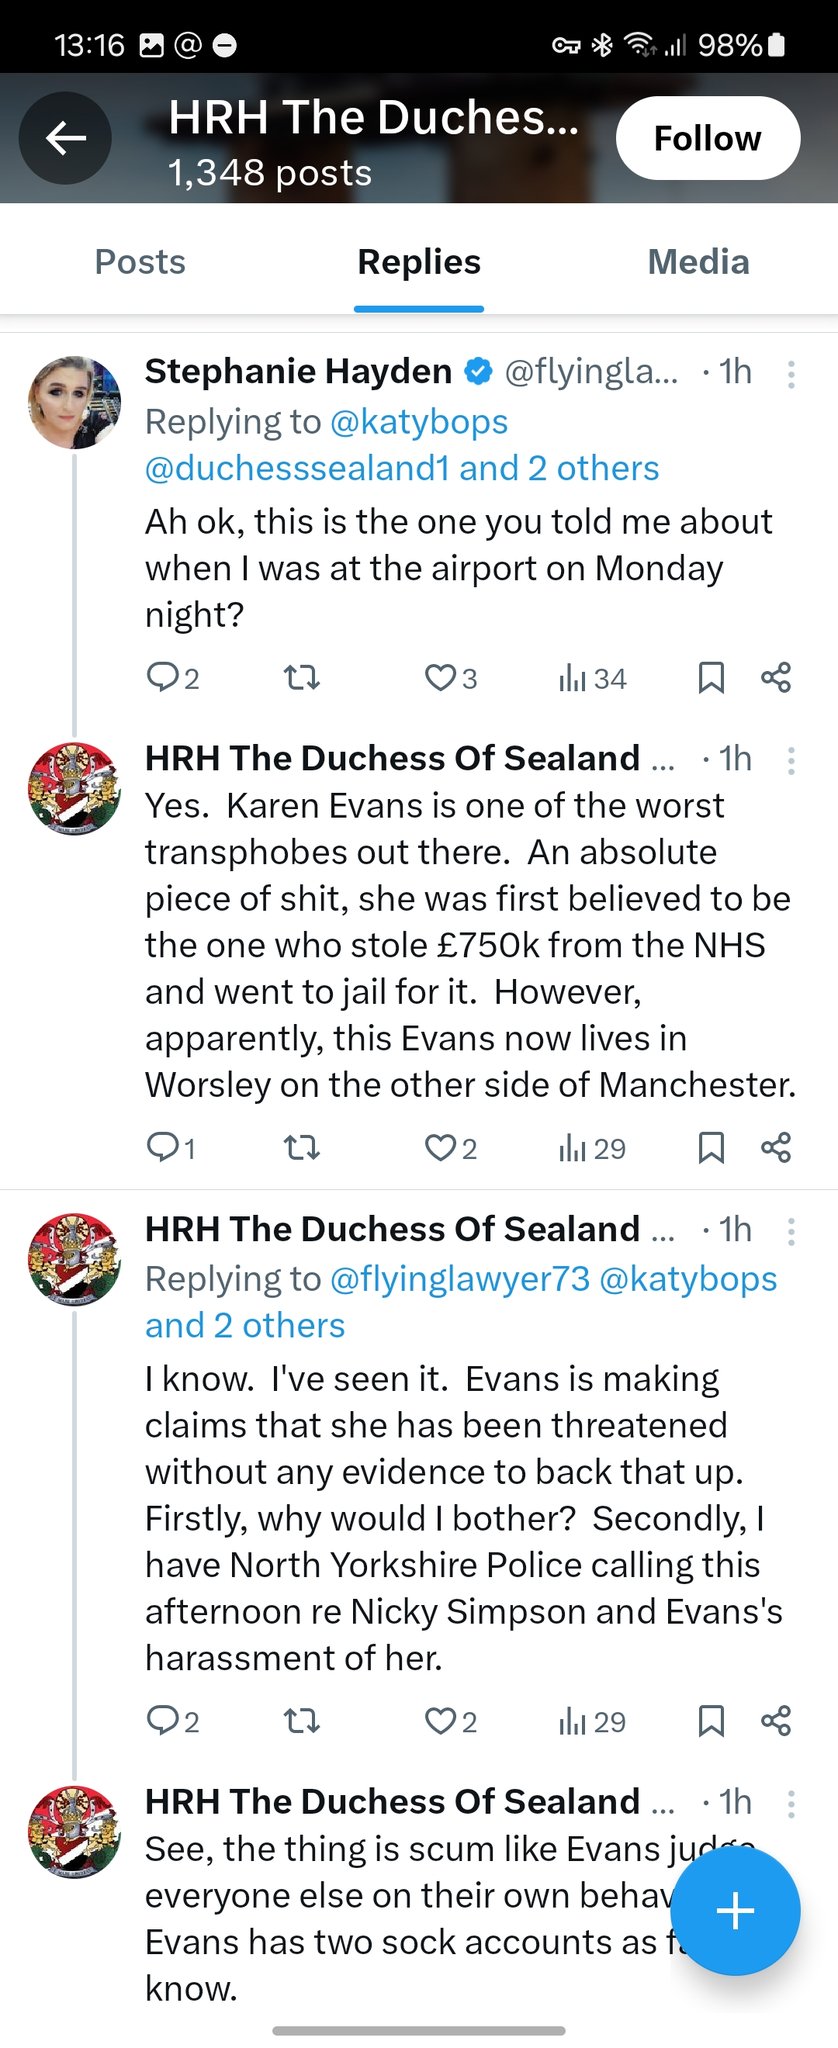This screenshot has height=2048, width=838.
Task: Share Stephanie Hayden's airport post
Action: 776,678
